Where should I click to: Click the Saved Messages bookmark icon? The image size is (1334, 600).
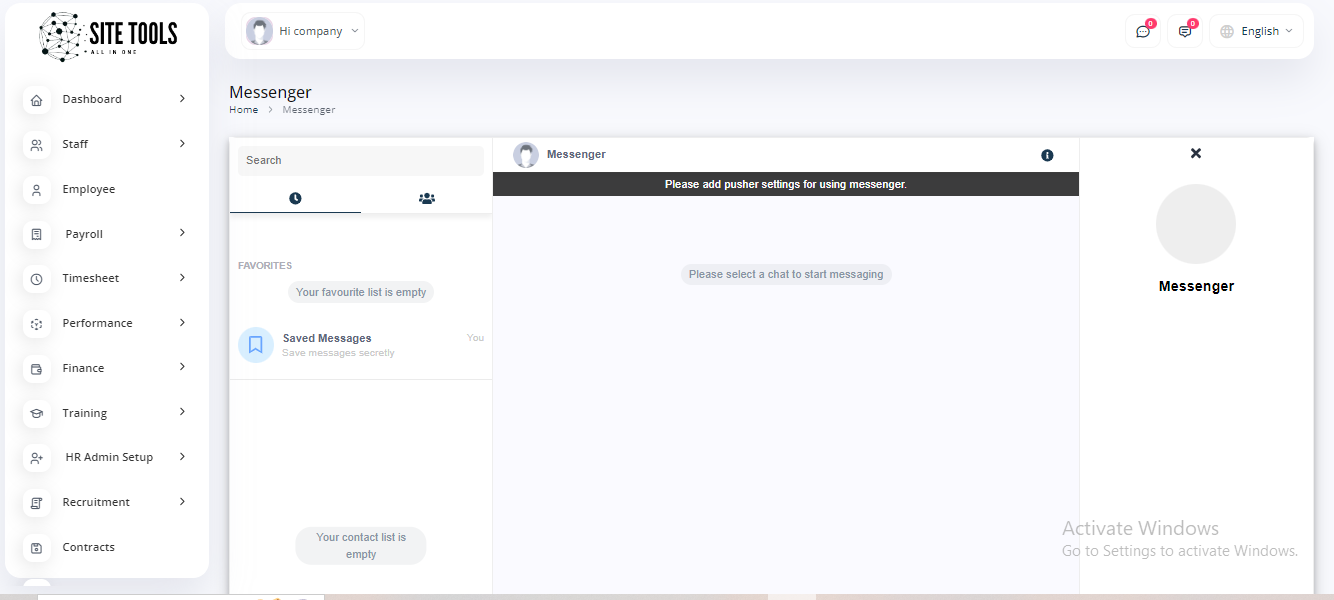point(256,345)
